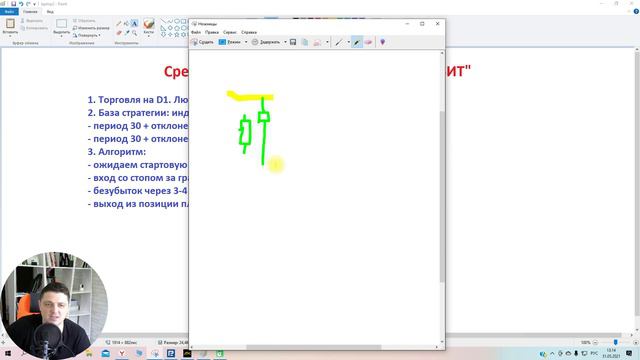Click the Кисти brushes icon in Paint
640x360 pixels.
pos(149,23)
